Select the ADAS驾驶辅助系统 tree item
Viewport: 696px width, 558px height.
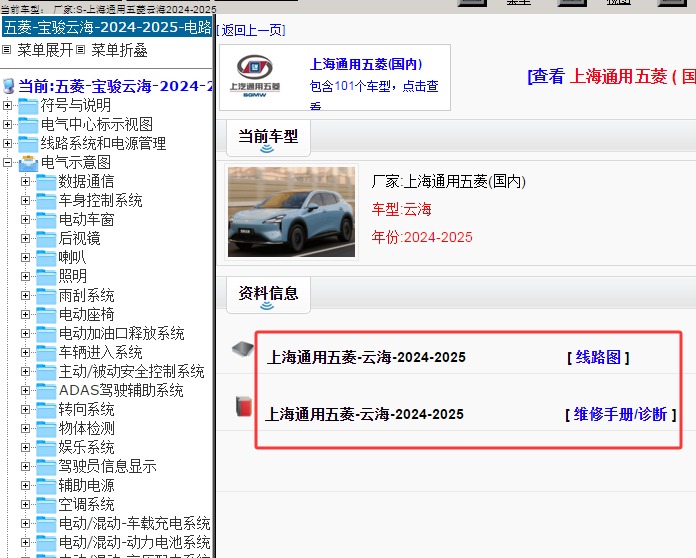pyautogui.click(x=121, y=391)
